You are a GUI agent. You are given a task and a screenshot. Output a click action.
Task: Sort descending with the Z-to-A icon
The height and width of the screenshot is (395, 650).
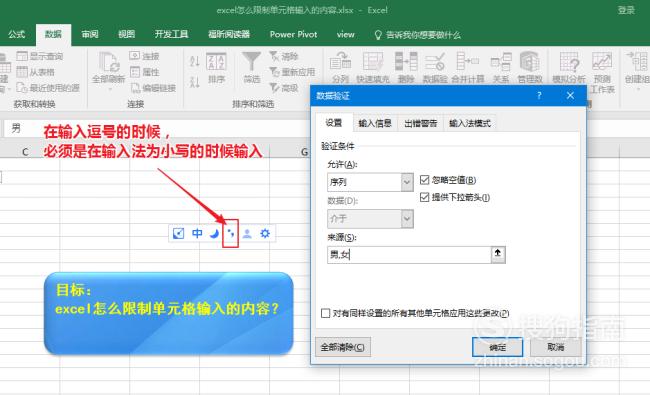(x=194, y=81)
